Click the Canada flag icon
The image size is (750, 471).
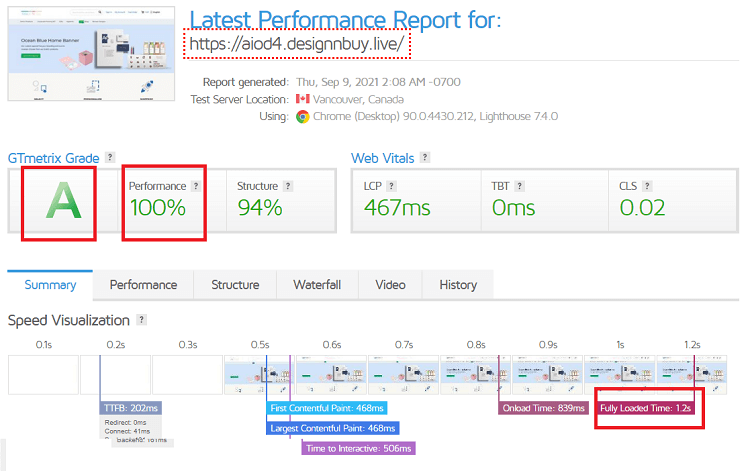click(302, 99)
